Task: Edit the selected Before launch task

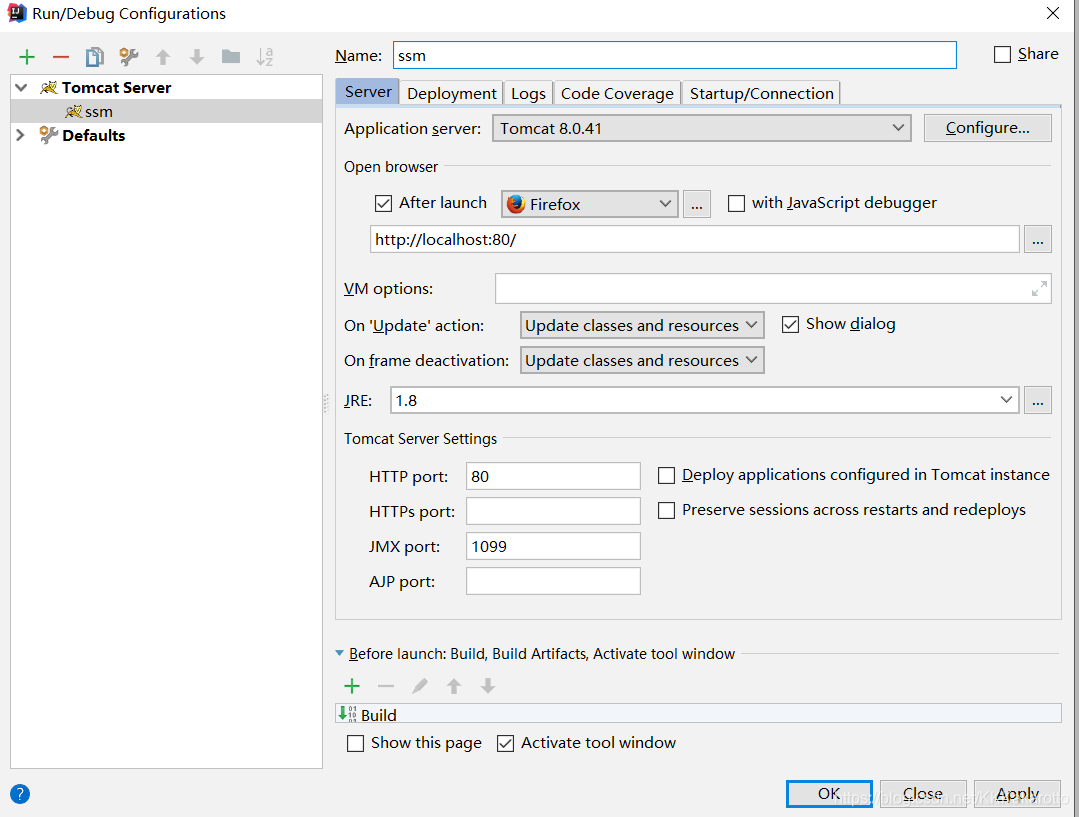Action: (x=420, y=686)
